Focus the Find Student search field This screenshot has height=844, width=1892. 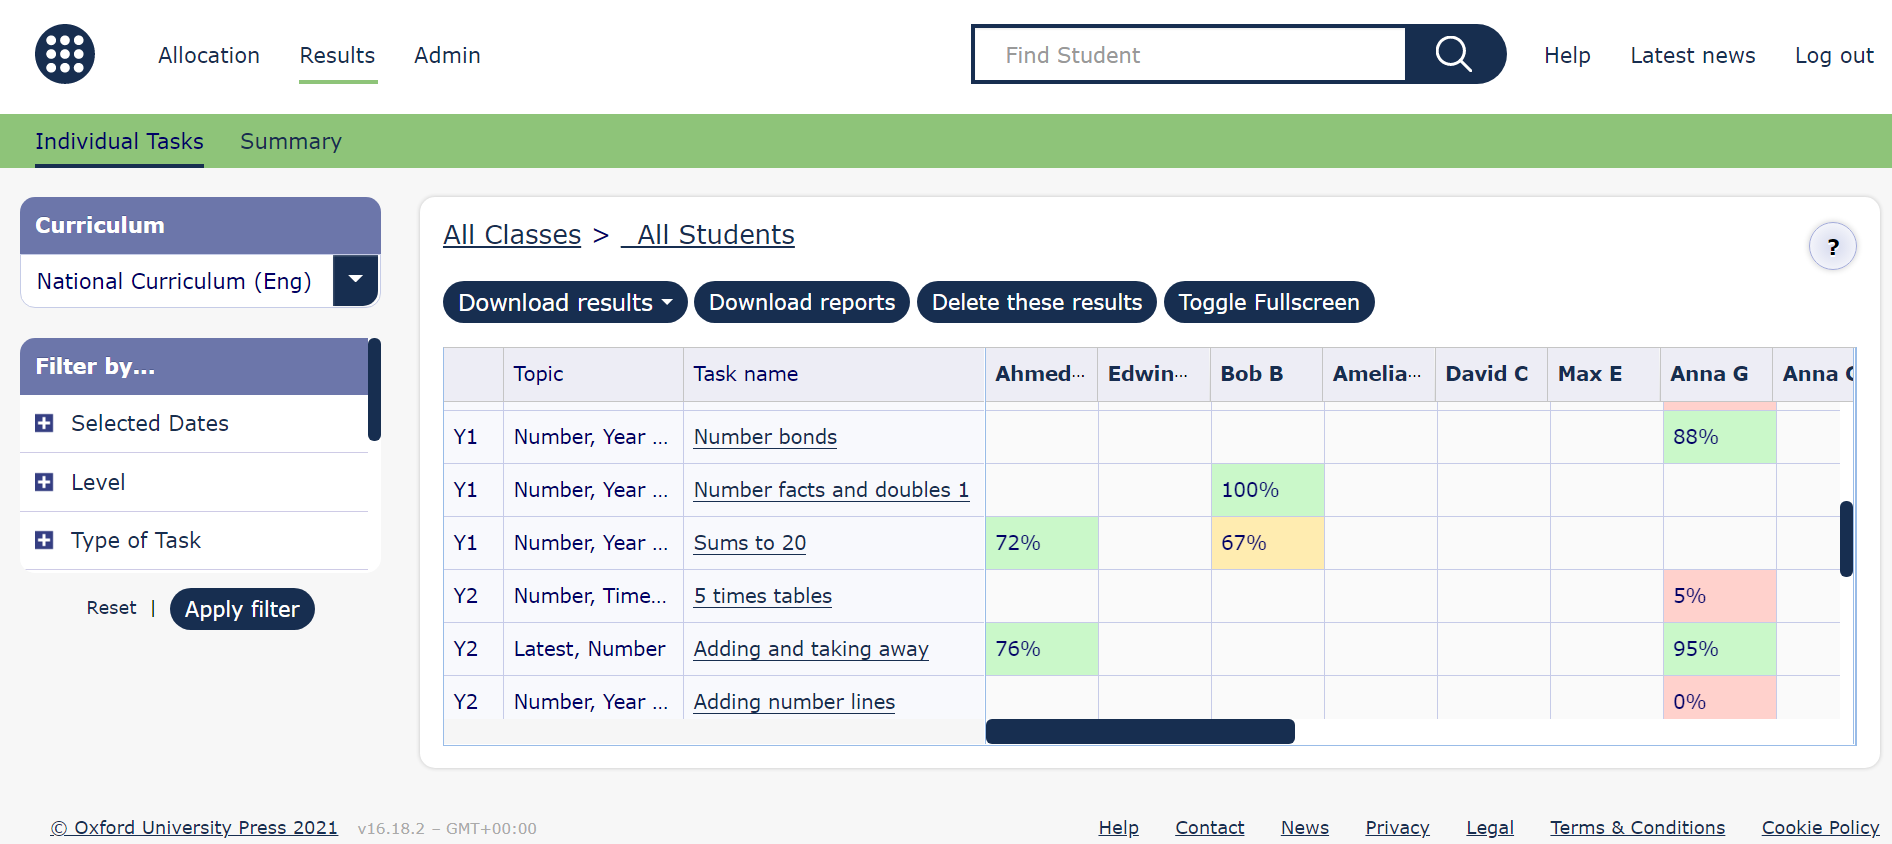click(x=1189, y=54)
